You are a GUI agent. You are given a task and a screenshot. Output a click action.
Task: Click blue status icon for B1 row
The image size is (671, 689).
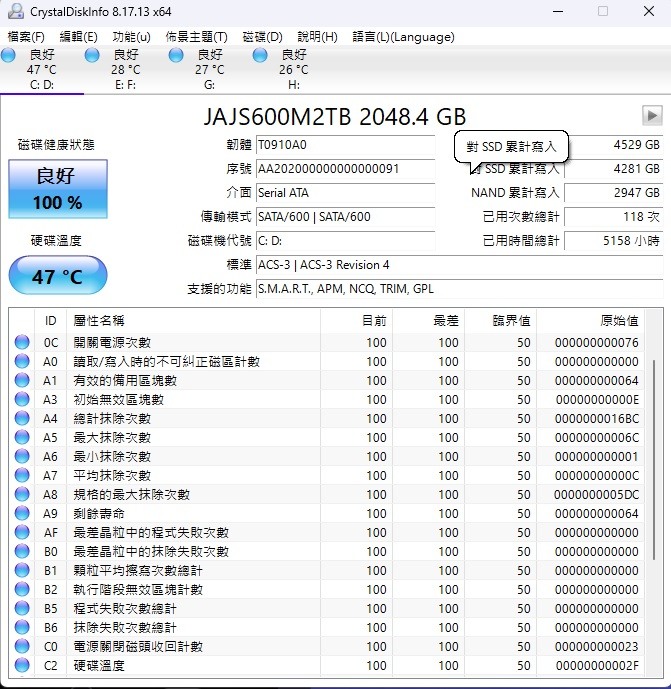click(x=22, y=570)
